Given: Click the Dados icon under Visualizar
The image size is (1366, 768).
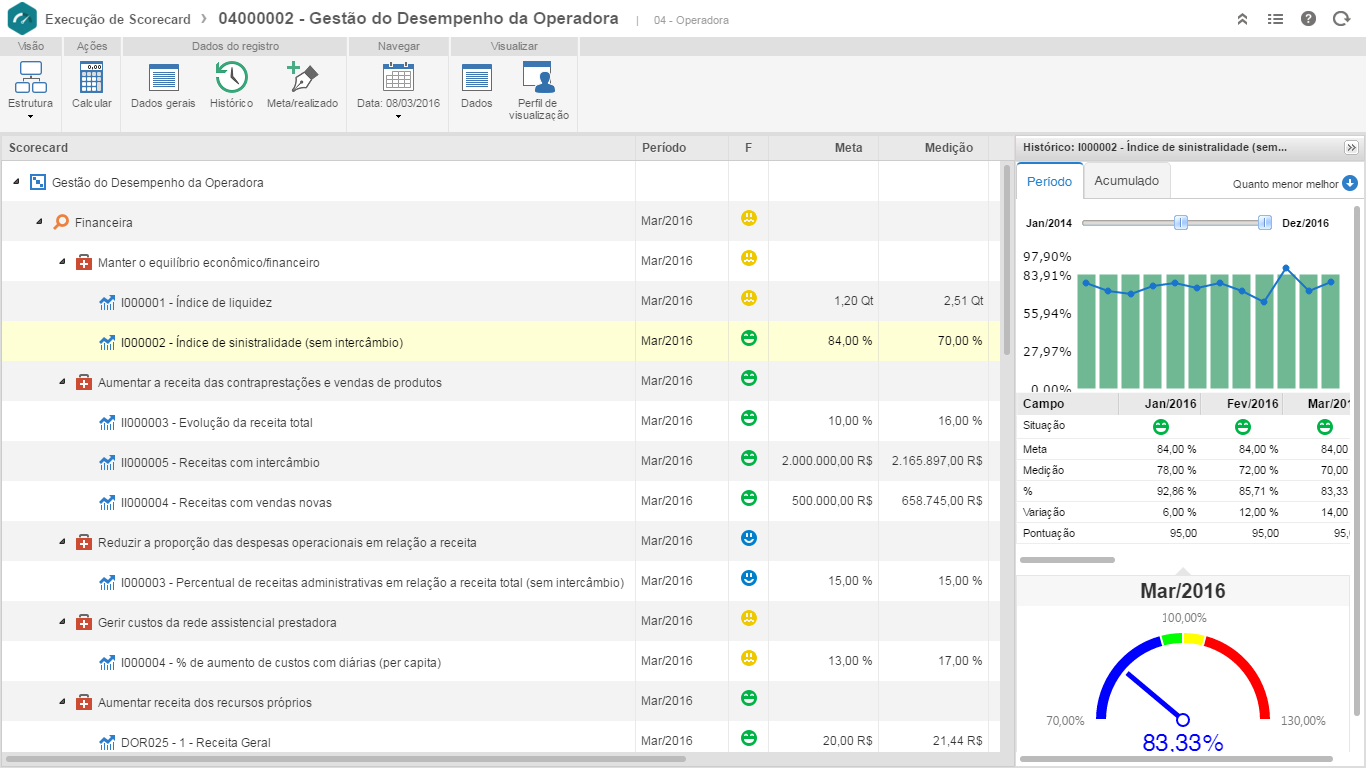Looking at the screenshot, I should point(476,79).
